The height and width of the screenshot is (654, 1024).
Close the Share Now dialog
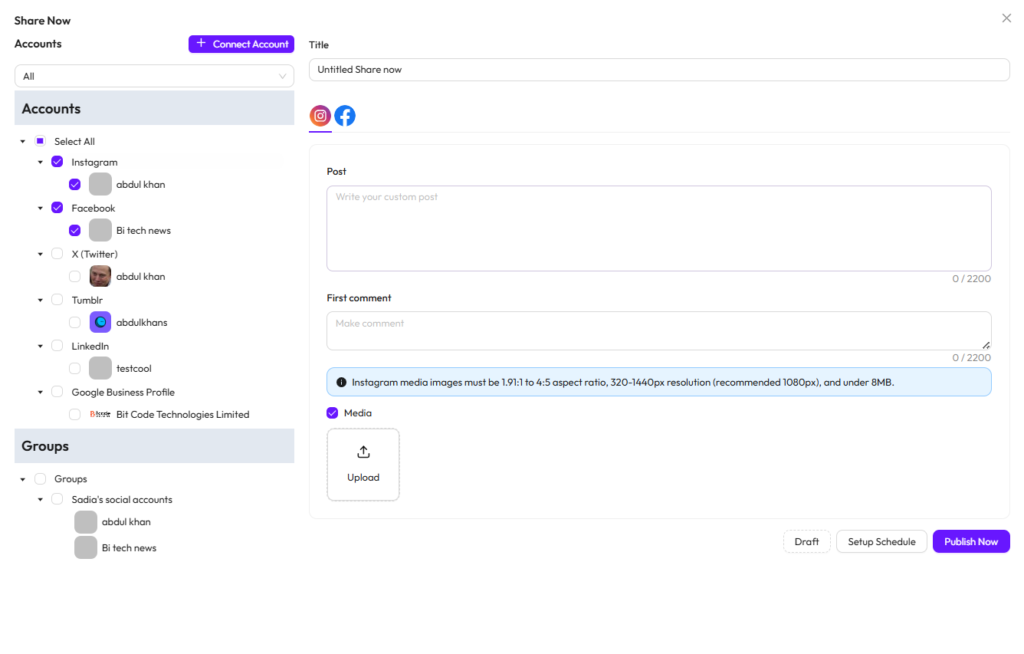coord(1006,18)
